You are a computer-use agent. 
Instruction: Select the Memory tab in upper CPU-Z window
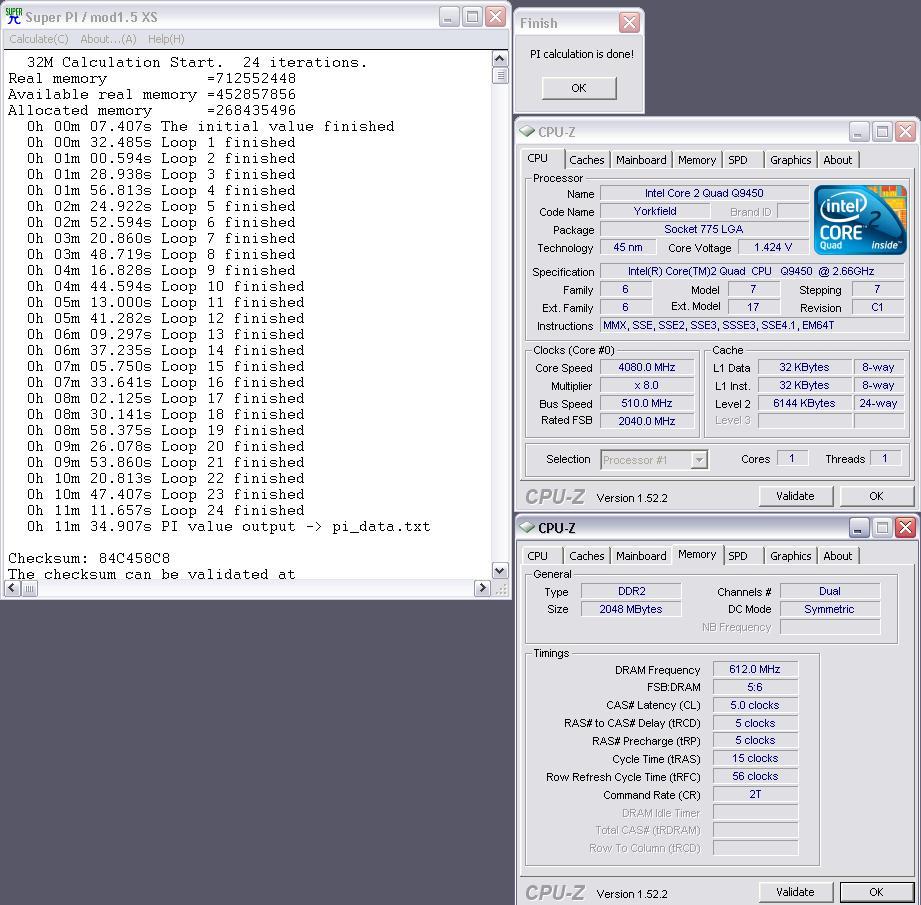tap(697, 160)
